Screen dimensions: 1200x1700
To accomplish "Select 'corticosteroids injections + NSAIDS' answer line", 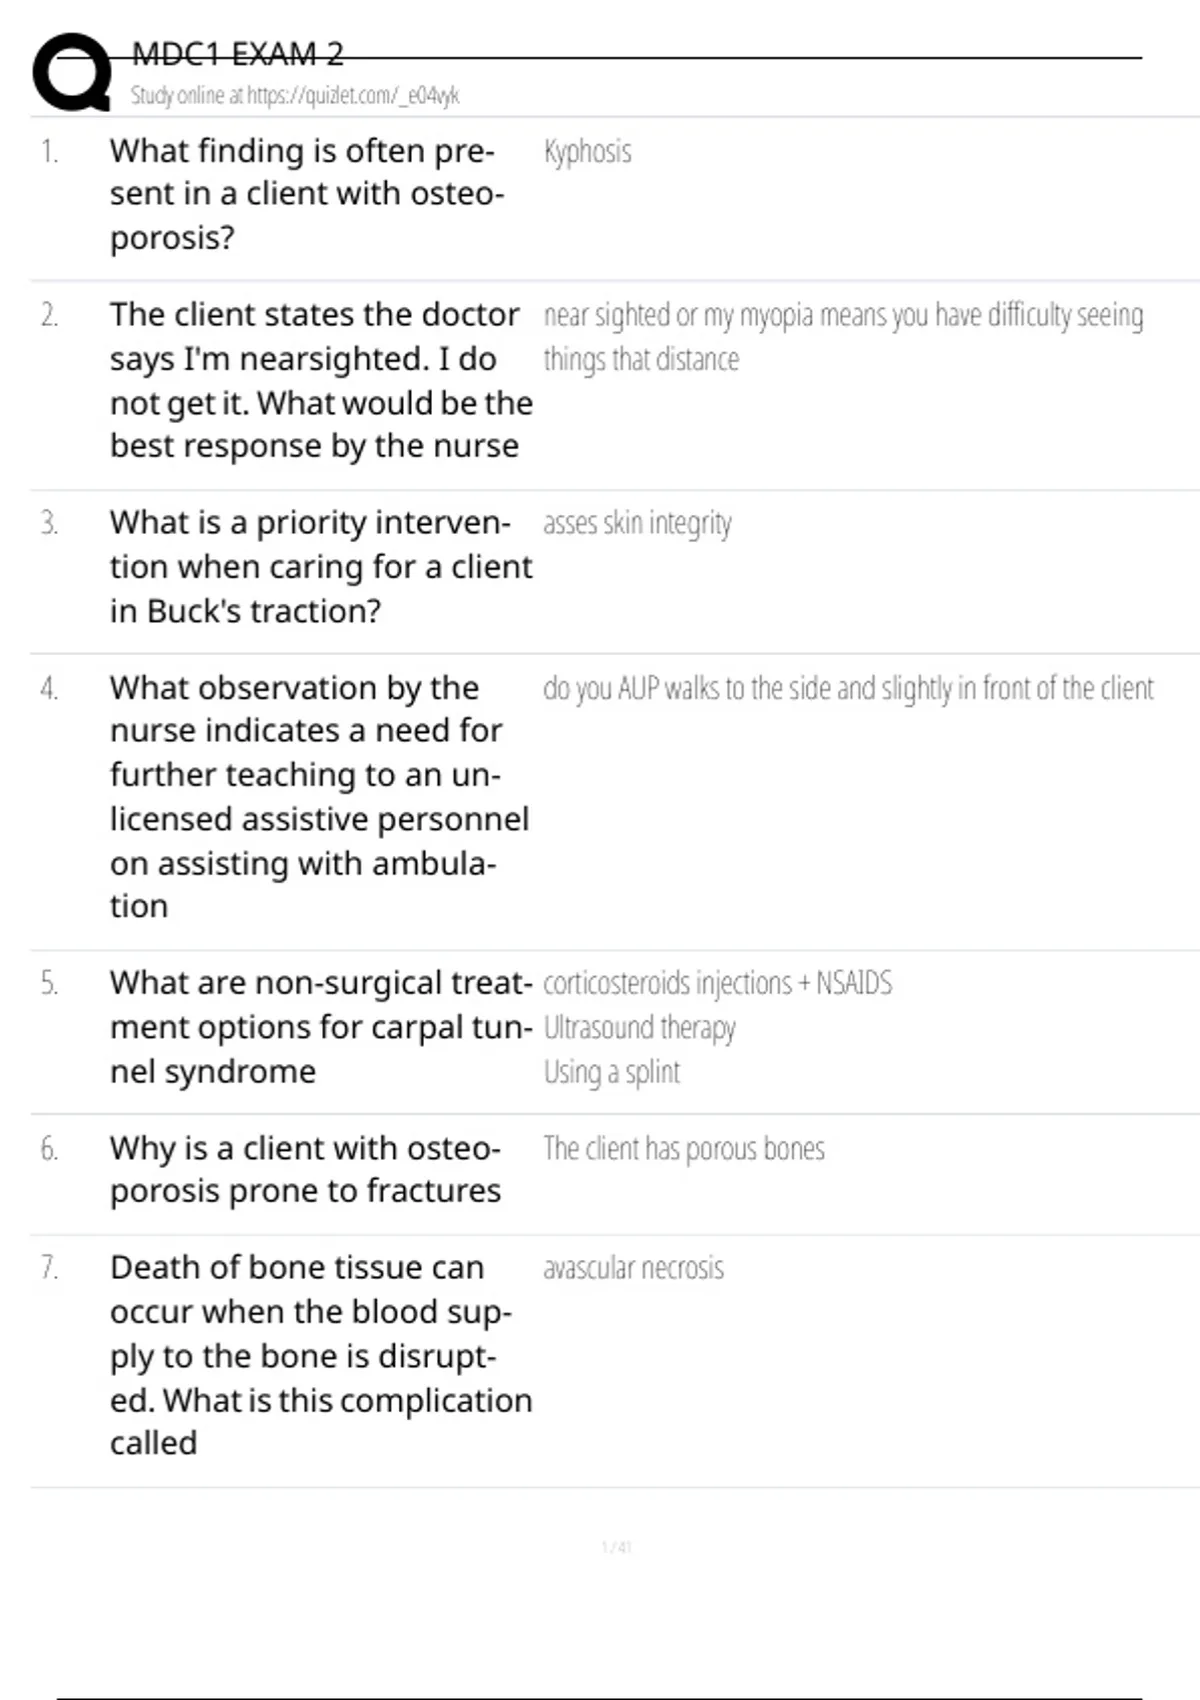I will 717,983.
